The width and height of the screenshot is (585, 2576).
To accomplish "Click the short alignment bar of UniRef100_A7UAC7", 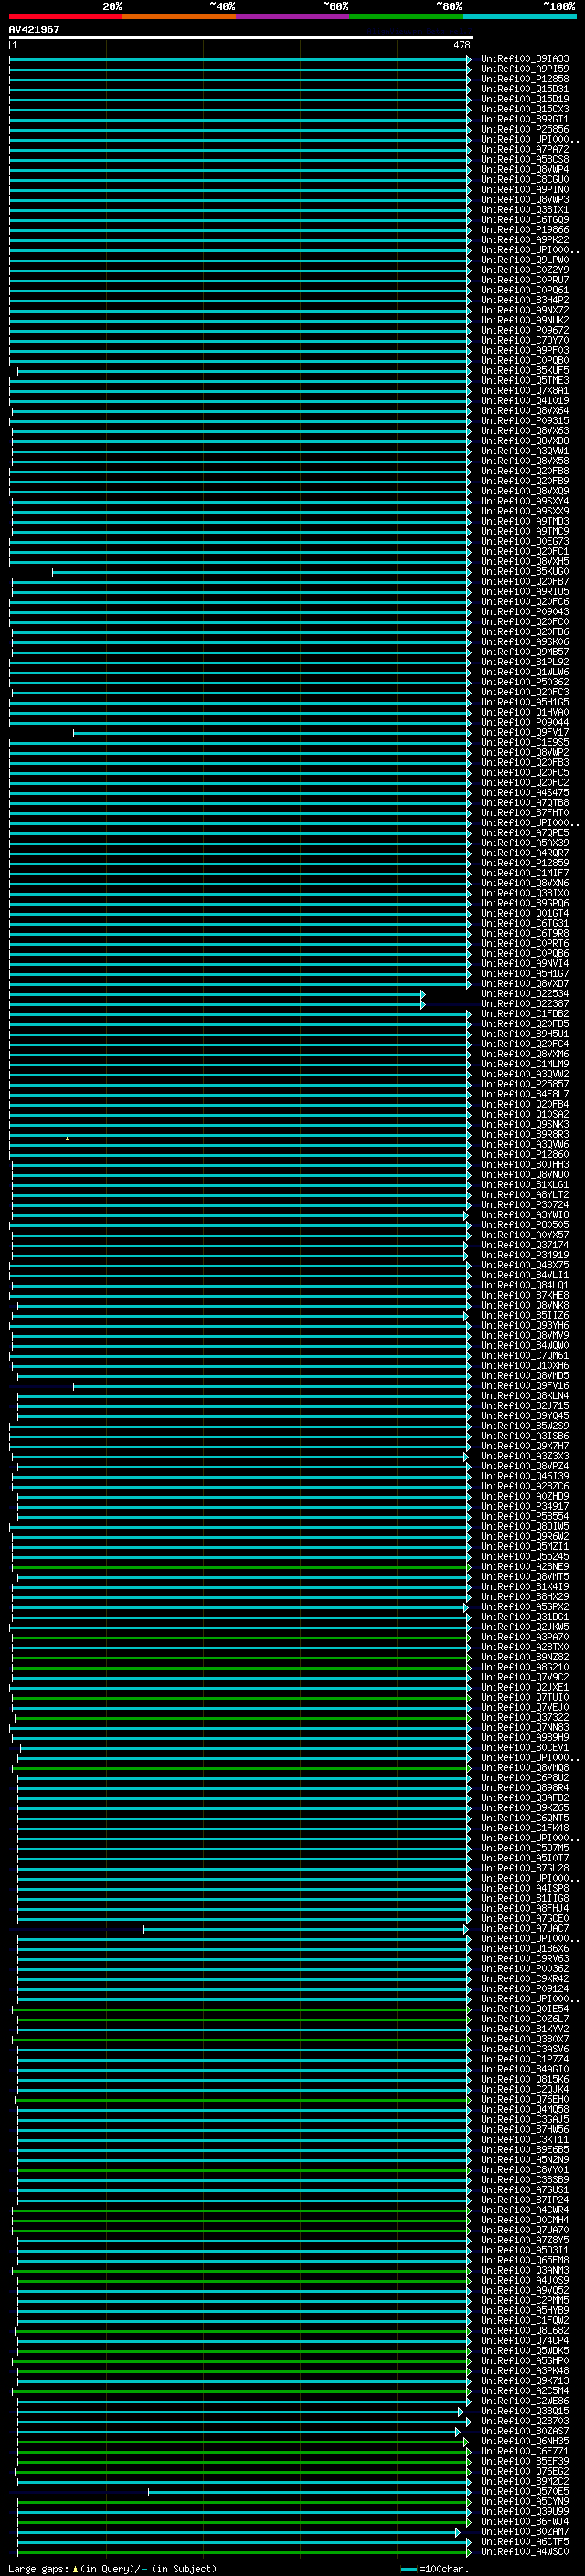I will [306, 1929].
